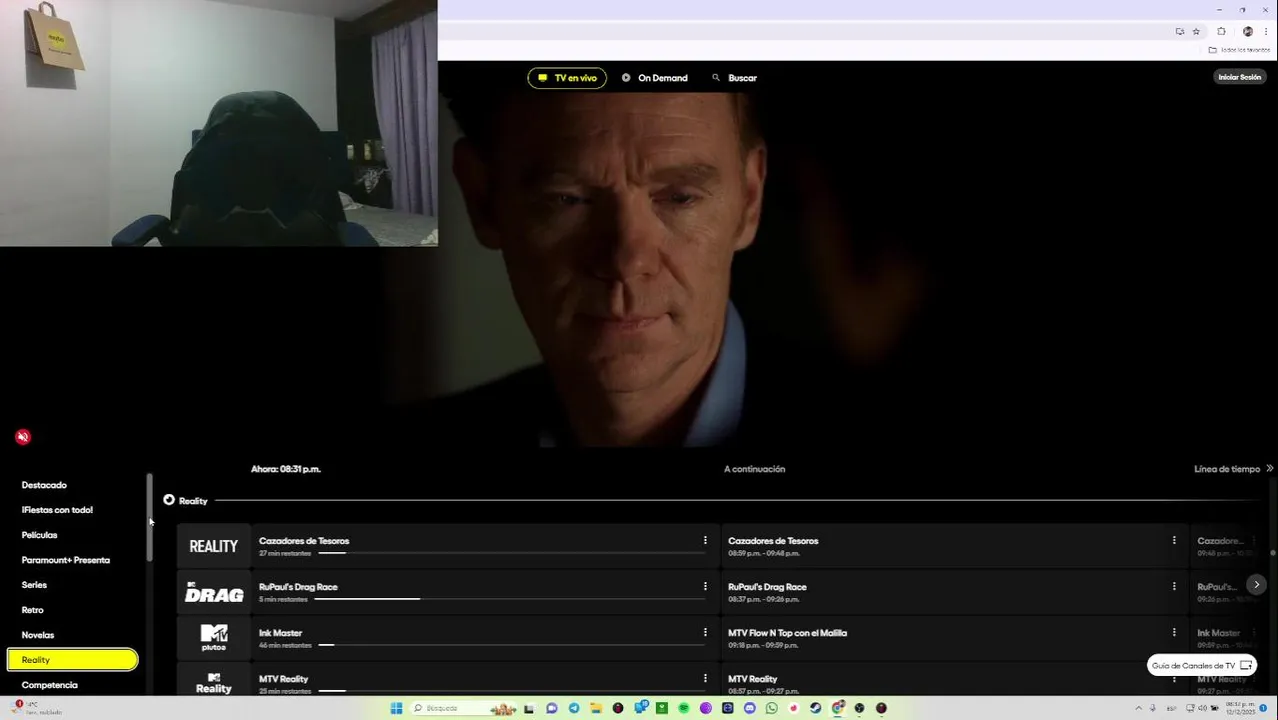Open WhatsApp from the taskbar
The width and height of the screenshot is (1278, 720).
pyautogui.click(x=771, y=708)
